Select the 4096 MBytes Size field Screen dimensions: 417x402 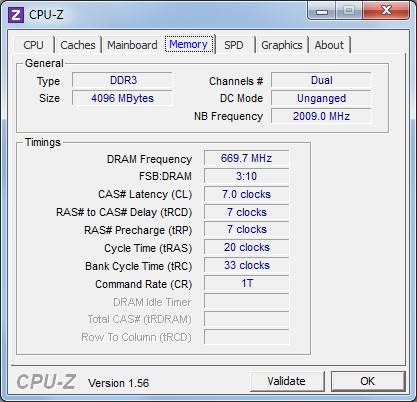click(122, 98)
